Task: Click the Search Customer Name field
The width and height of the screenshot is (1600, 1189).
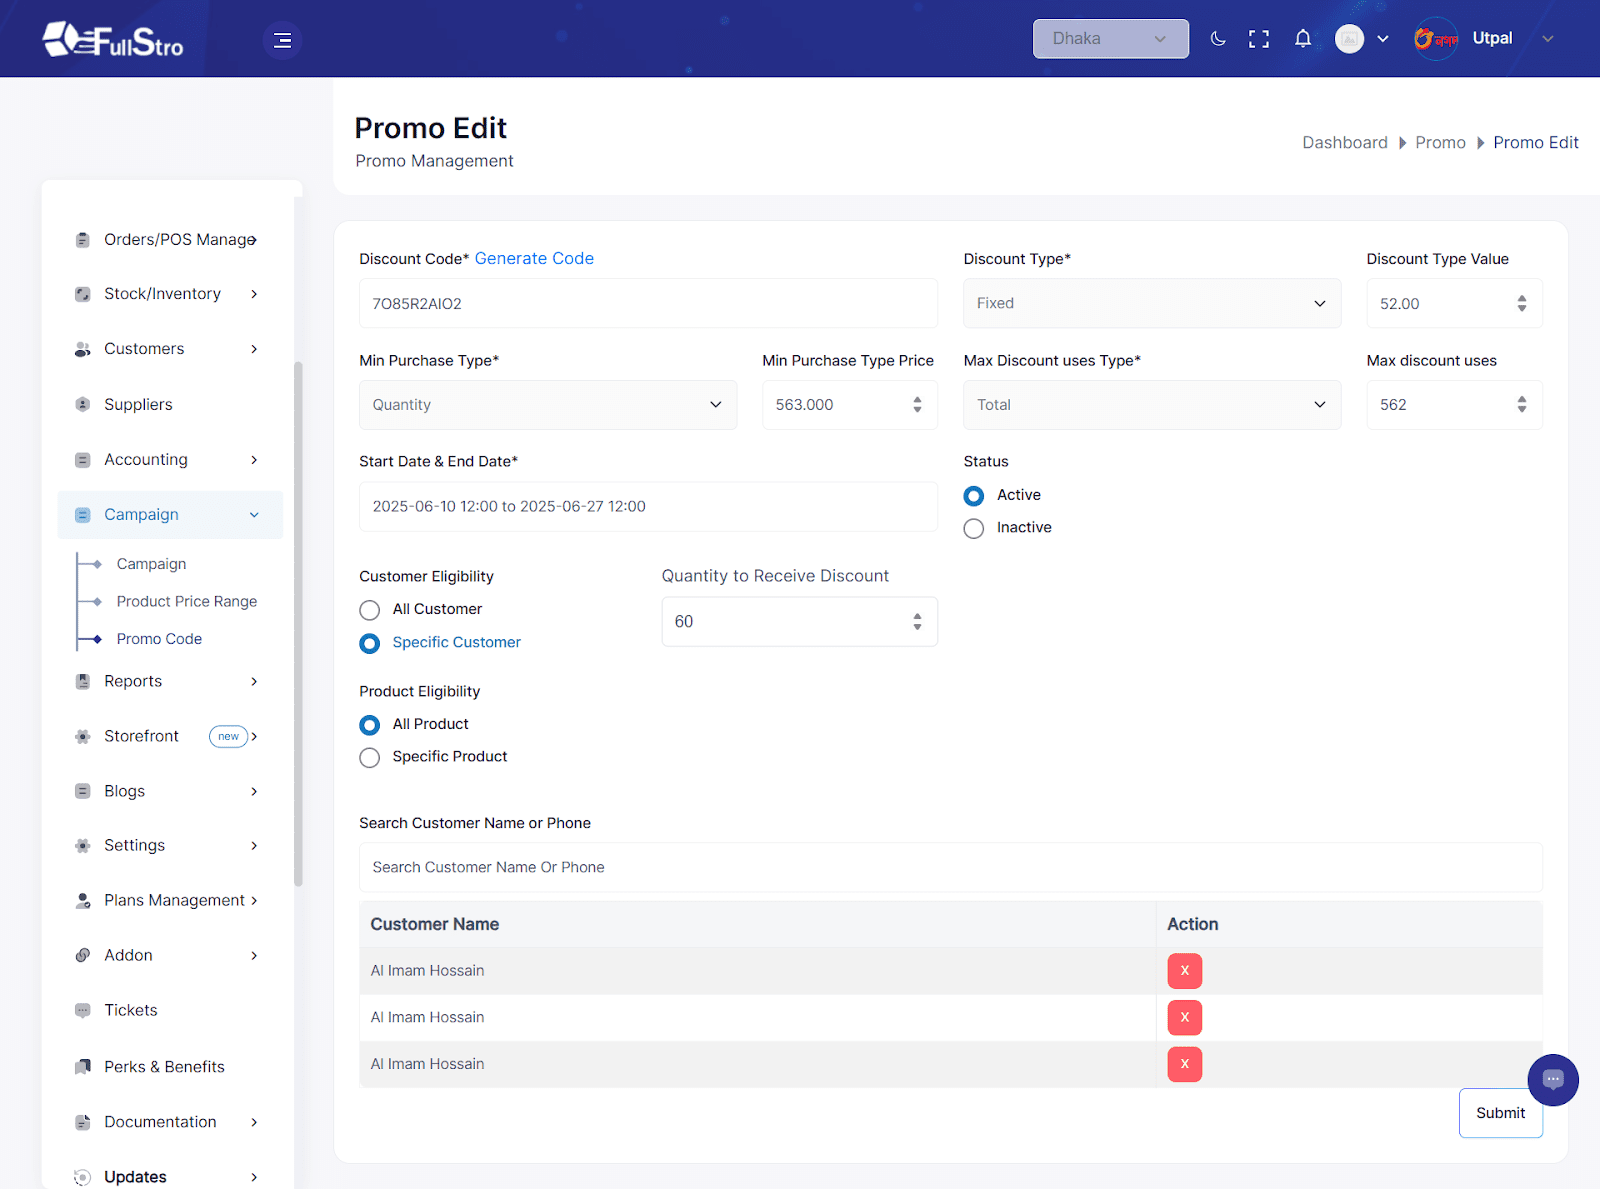Action: pyautogui.click(x=950, y=867)
